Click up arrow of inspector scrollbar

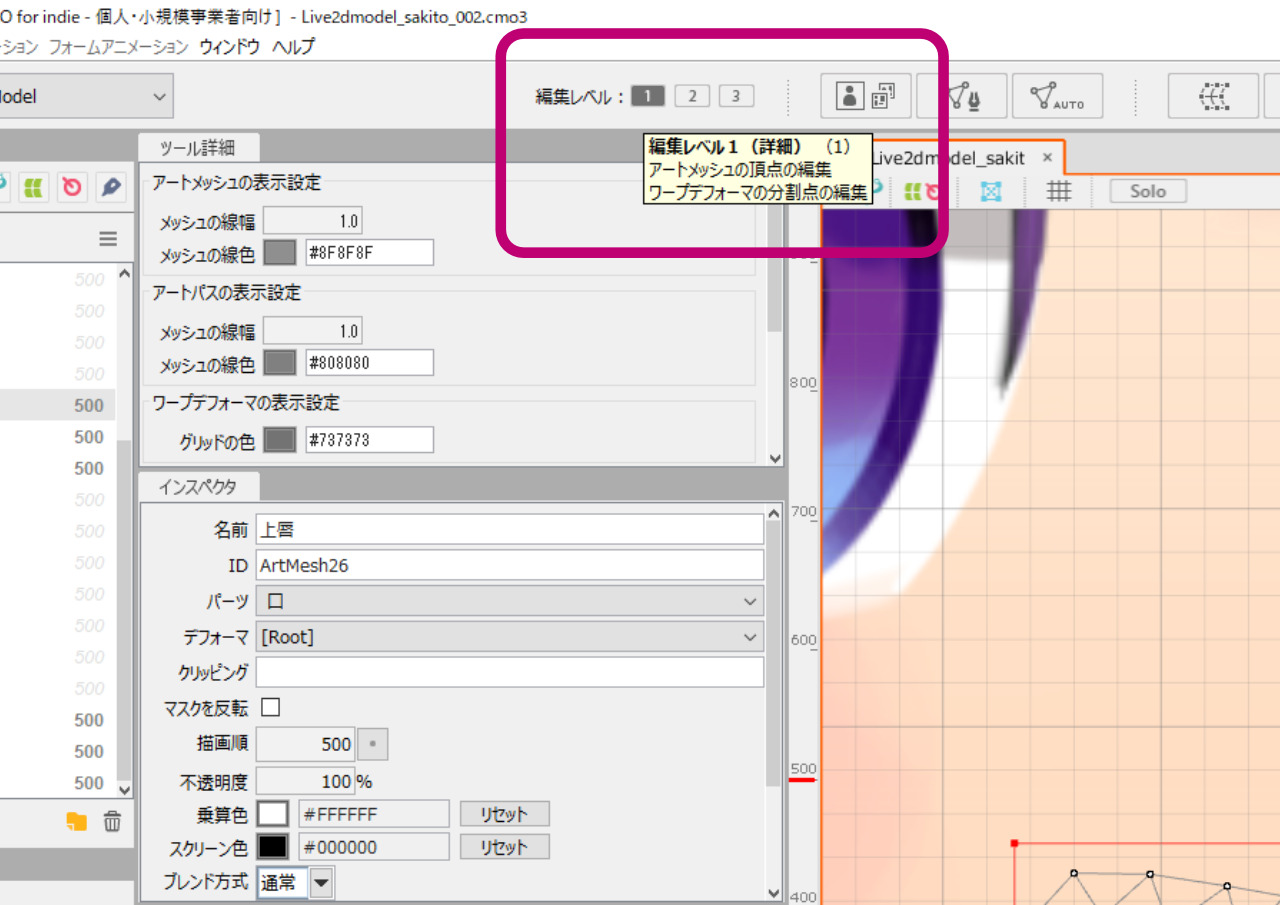pyautogui.click(x=774, y=512)
